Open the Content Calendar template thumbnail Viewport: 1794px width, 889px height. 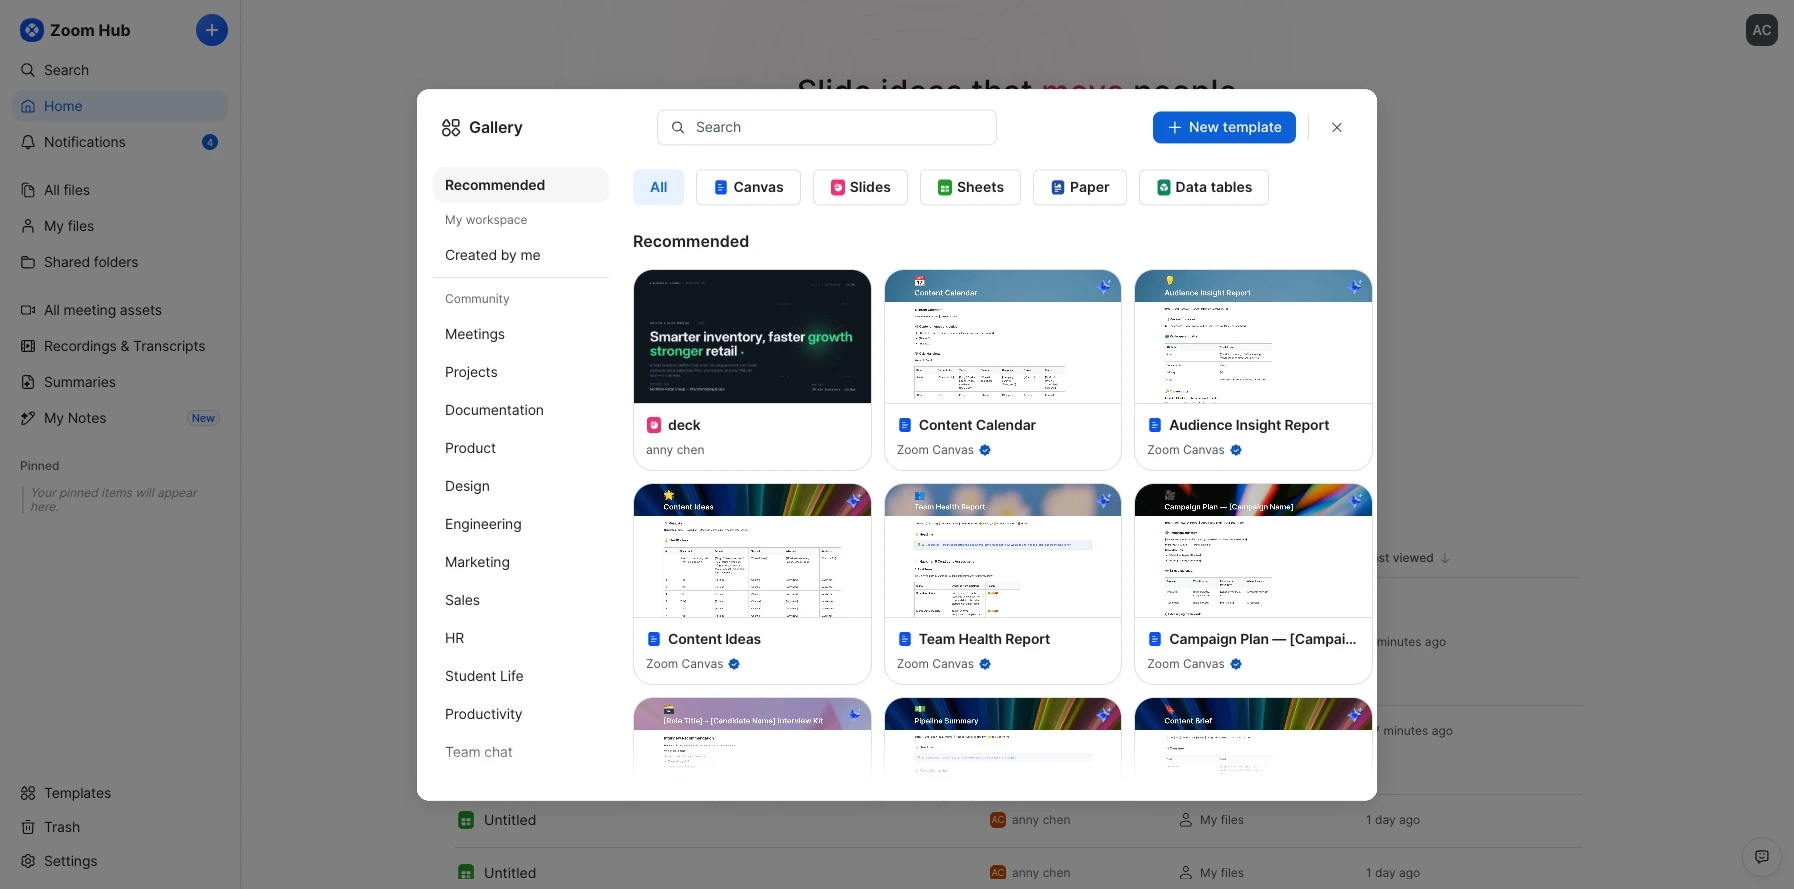(1003, 337)
